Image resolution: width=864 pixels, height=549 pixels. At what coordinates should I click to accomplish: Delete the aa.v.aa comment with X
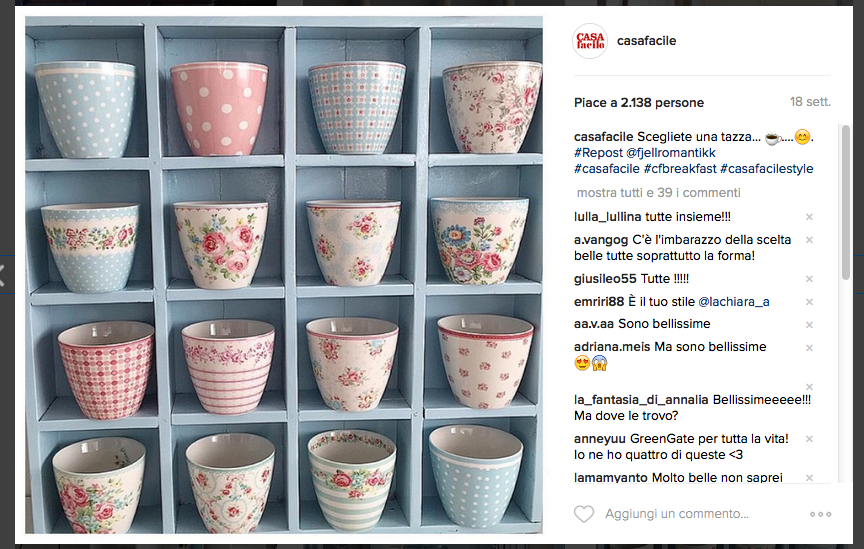(809, 325)
